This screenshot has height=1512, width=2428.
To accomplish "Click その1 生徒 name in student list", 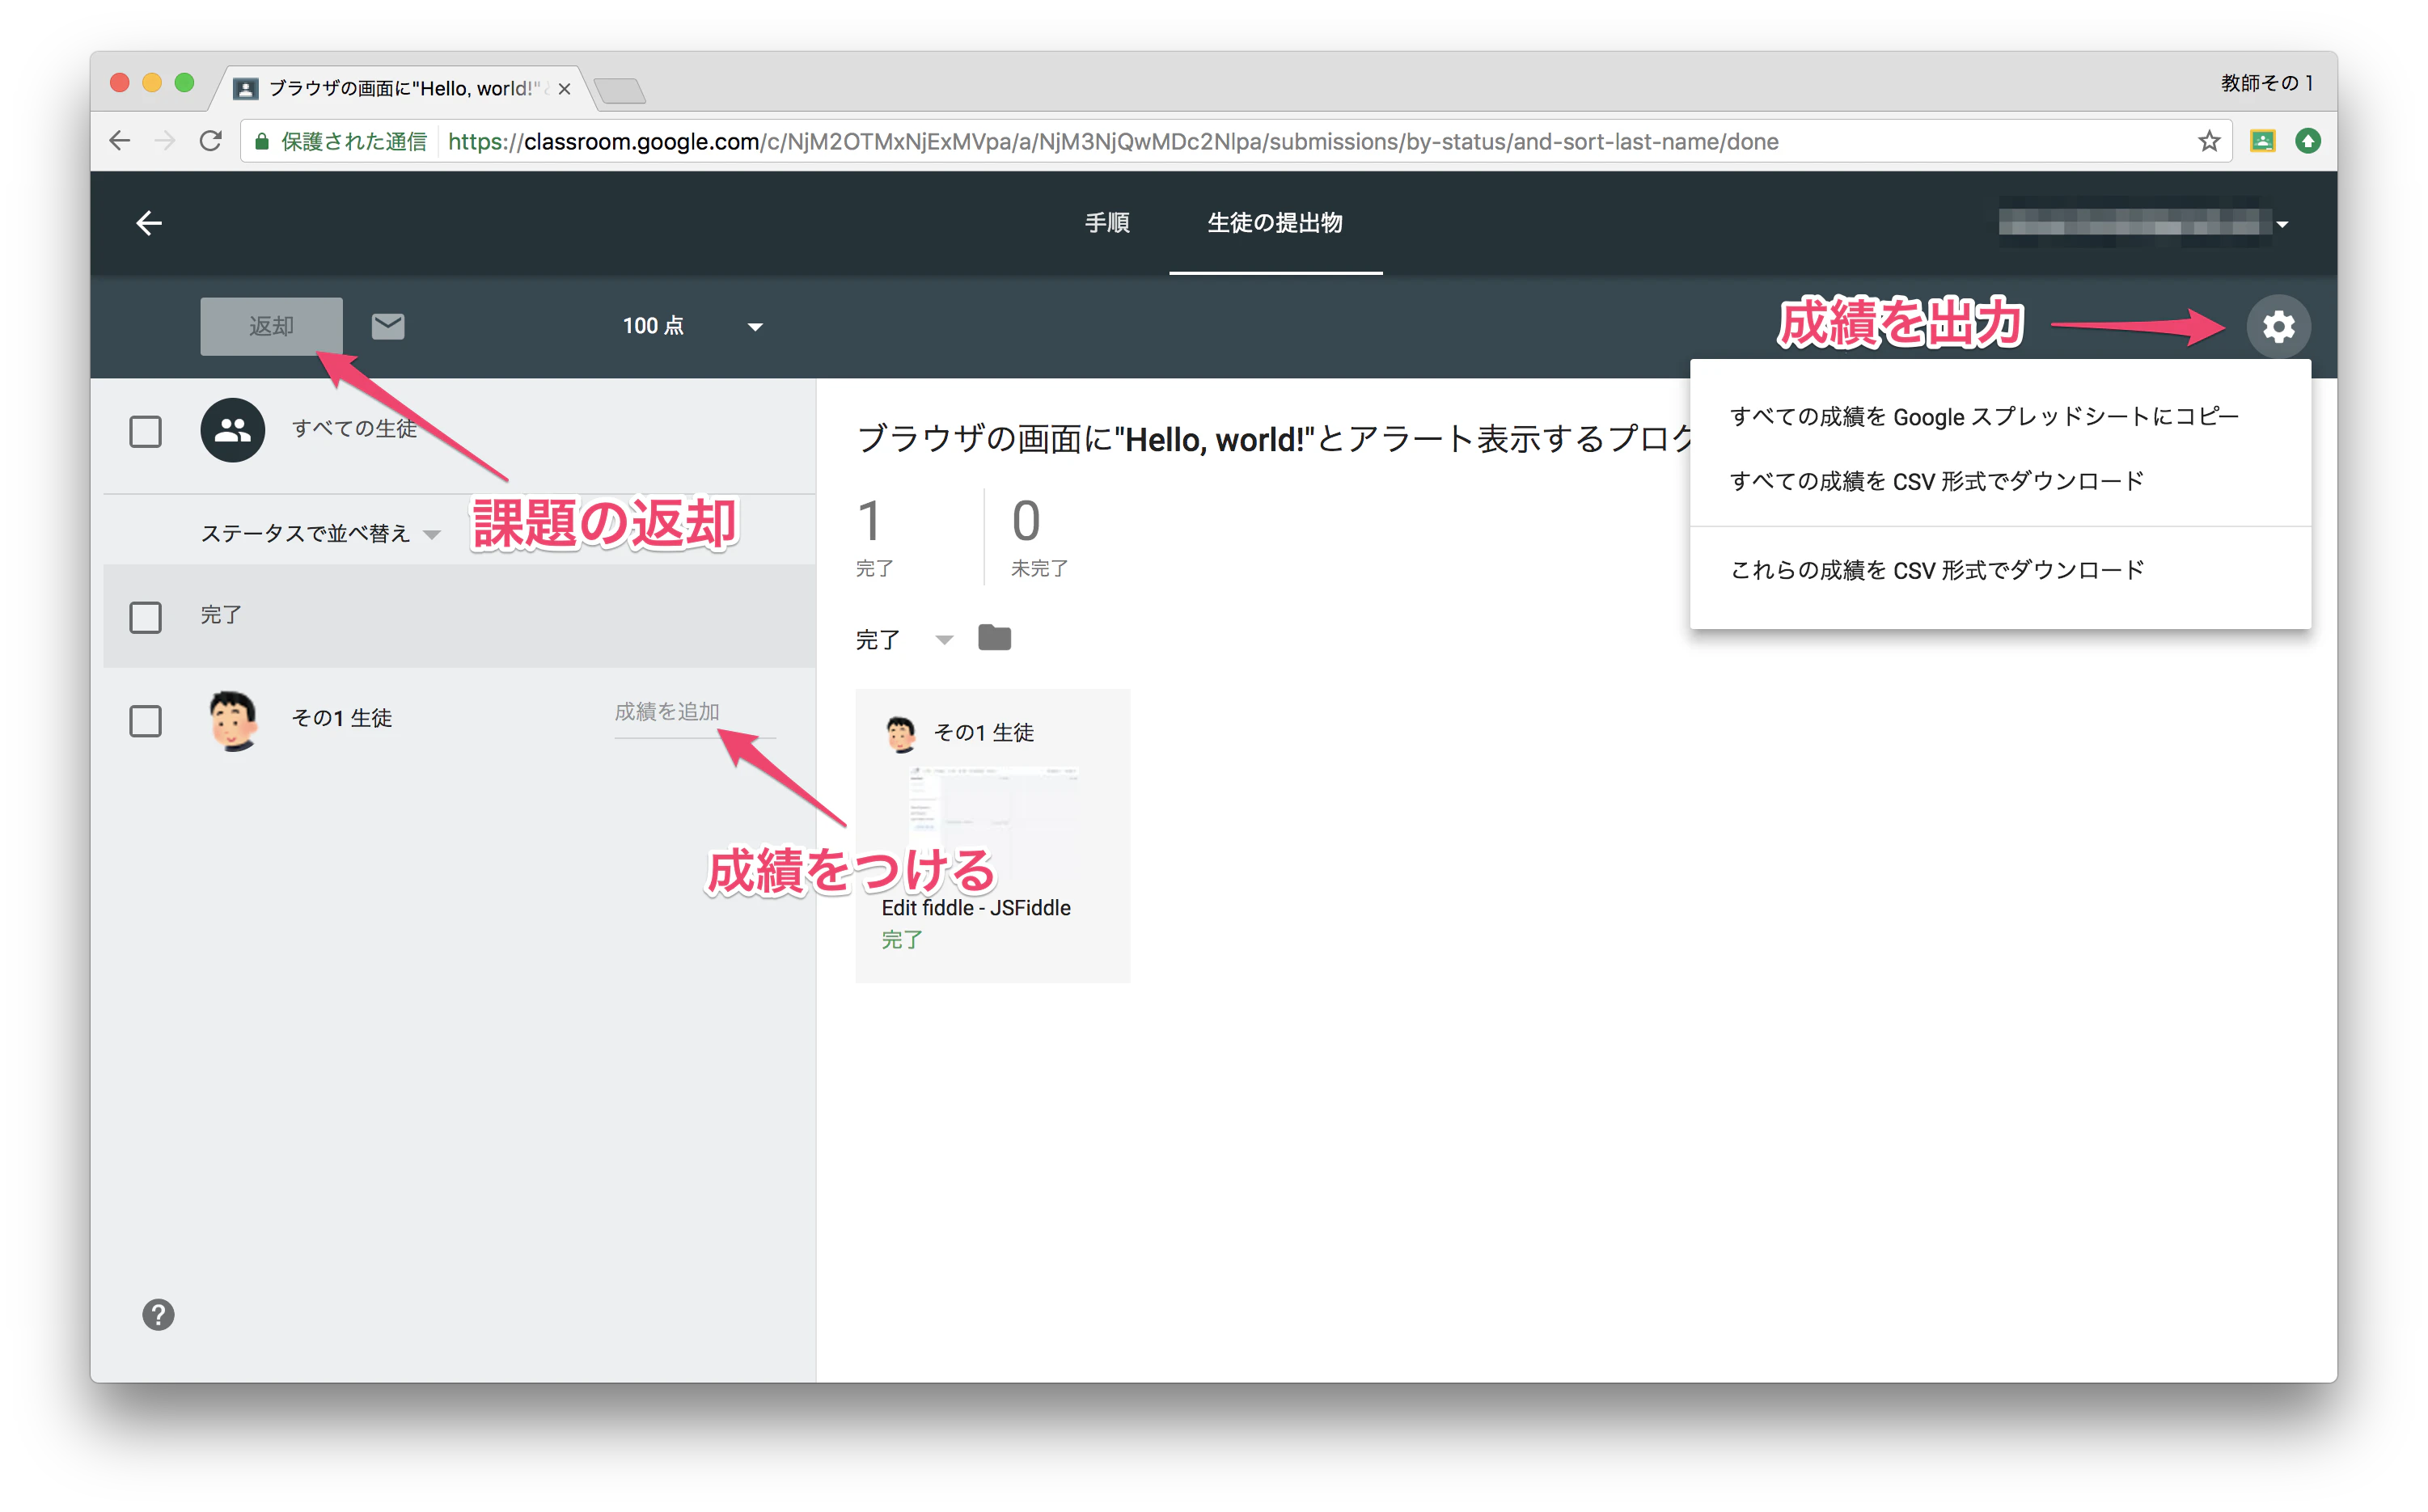I will [x=341, y=718].
